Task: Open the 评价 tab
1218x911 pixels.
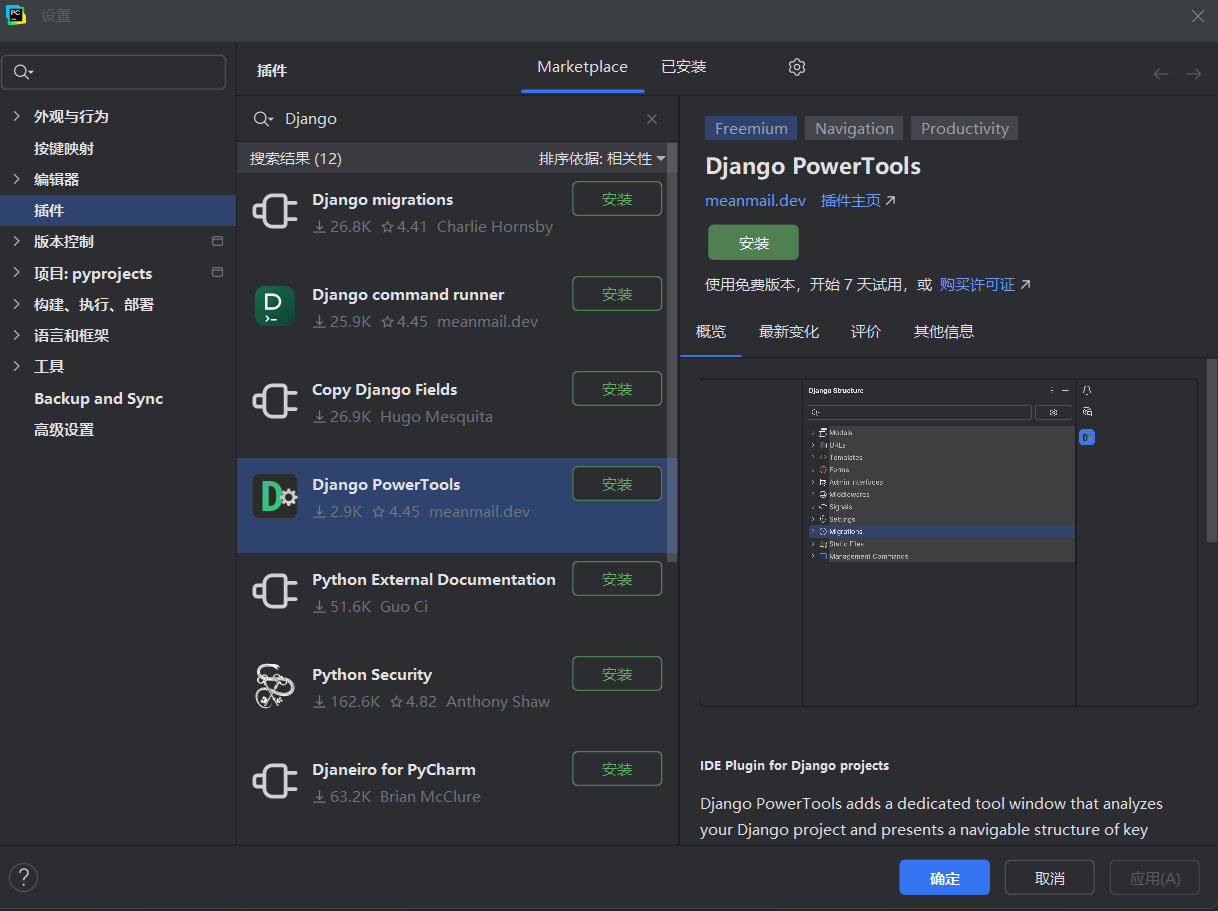Action: click(x=866, y=332)
